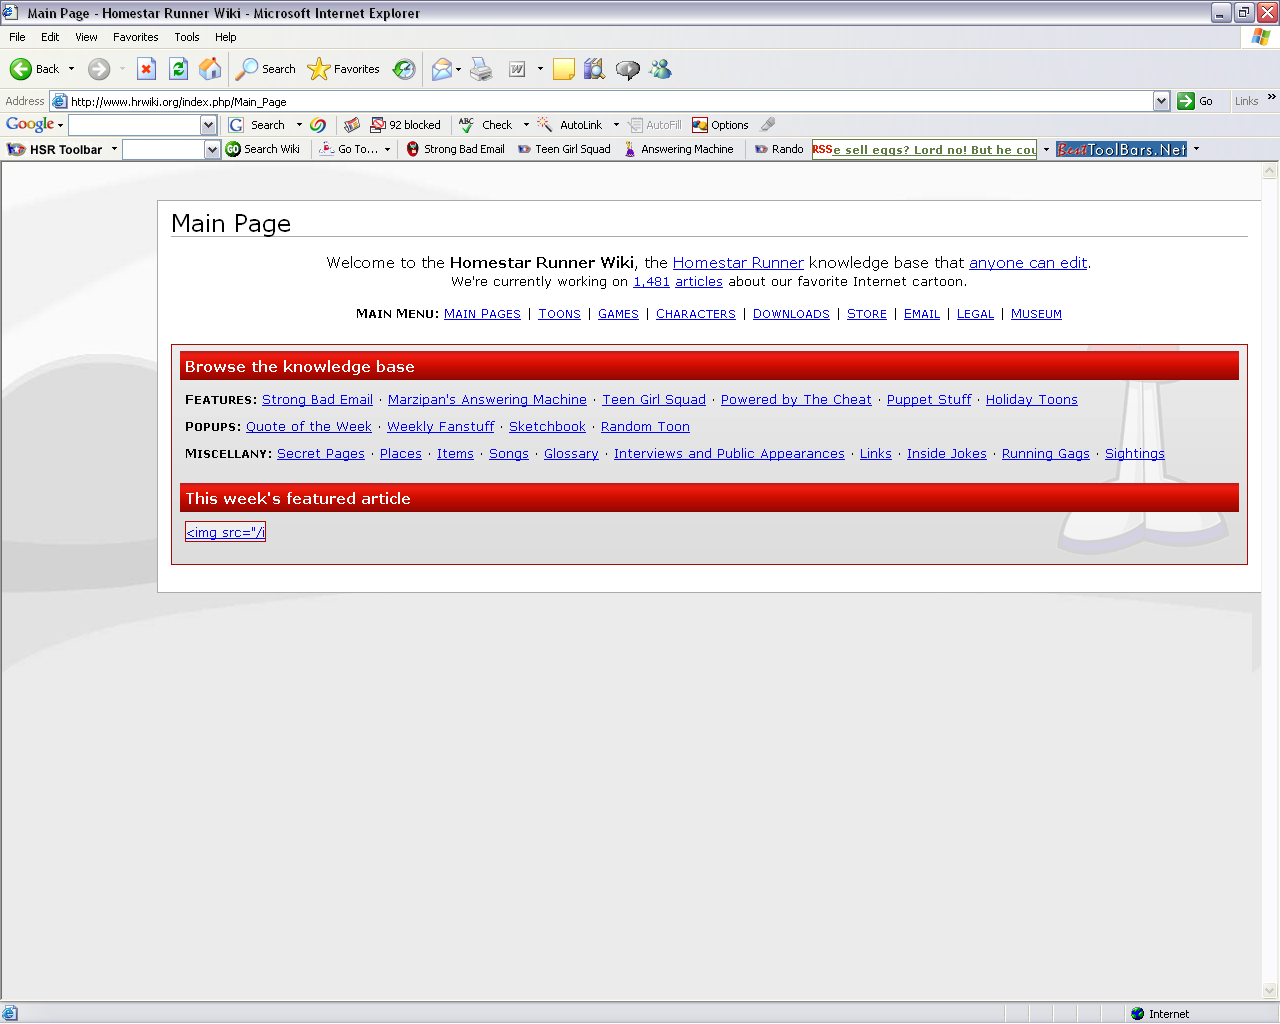
Task: Click the Rando button in HSR toolbar
Action: click(779, 149)
